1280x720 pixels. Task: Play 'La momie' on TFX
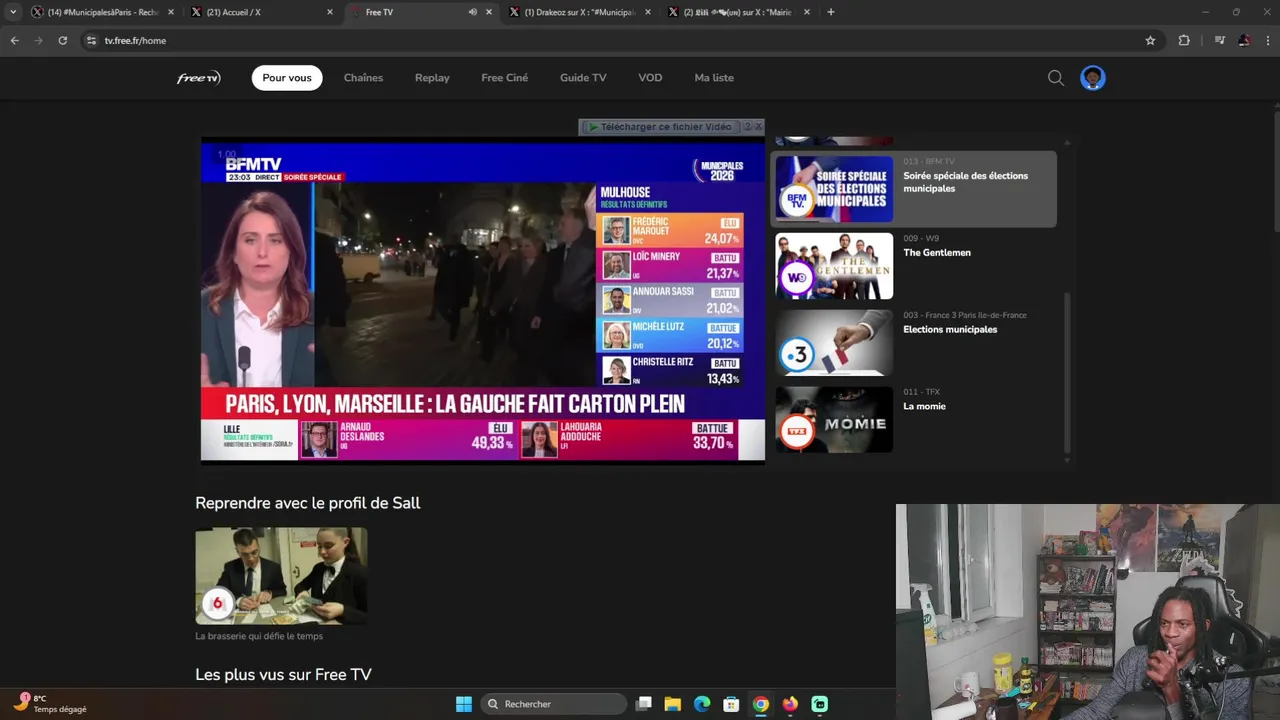tap(834, 420)
